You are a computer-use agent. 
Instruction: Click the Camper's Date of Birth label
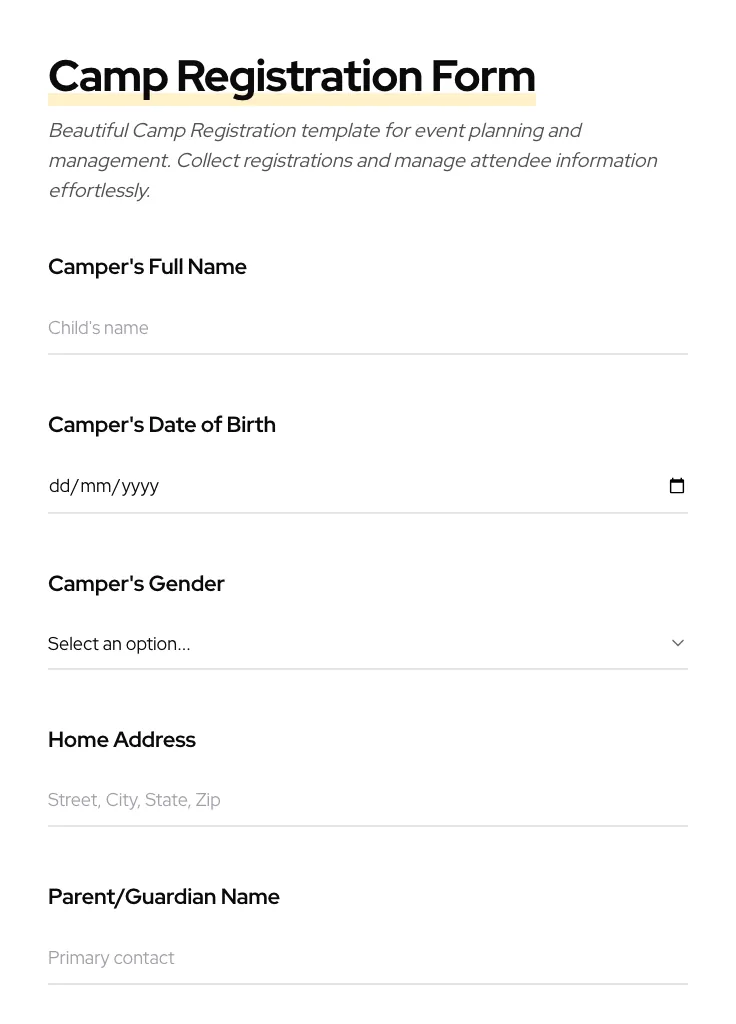click(x=162, y=425)
